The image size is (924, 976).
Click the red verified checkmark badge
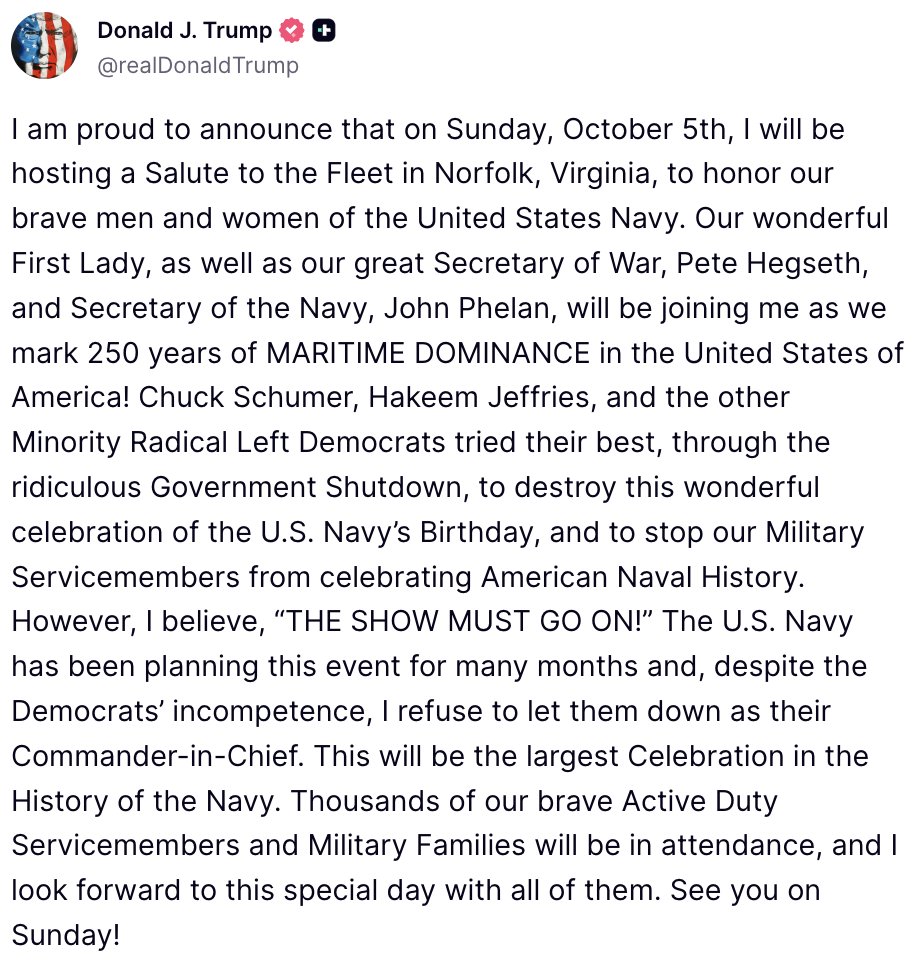point(291,31)
